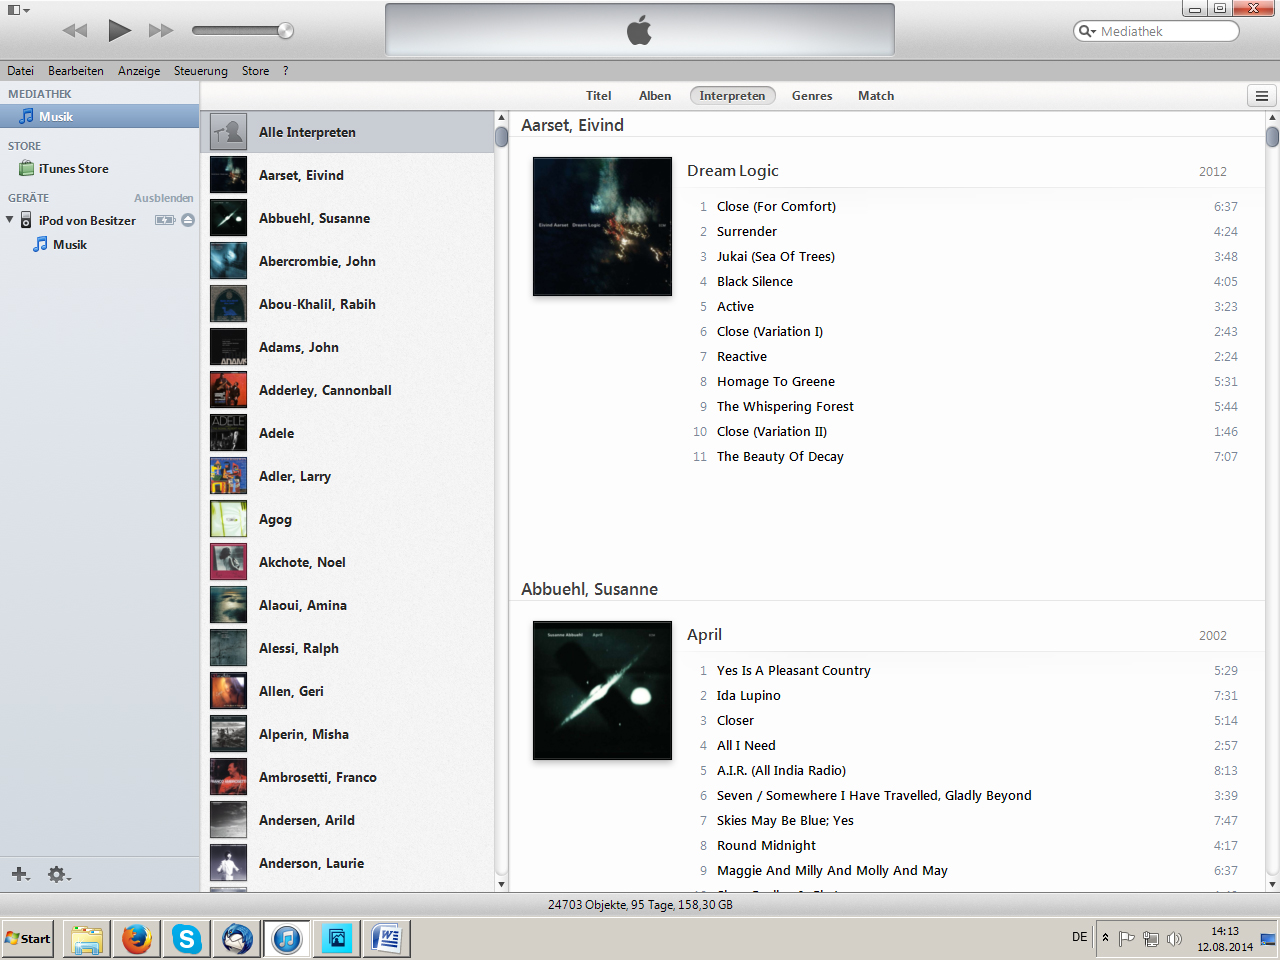Image resolution: width=1280 pixels, height=960 pixels.
Task: Click the Agog artist thumbnail
Action: (228, 519)
